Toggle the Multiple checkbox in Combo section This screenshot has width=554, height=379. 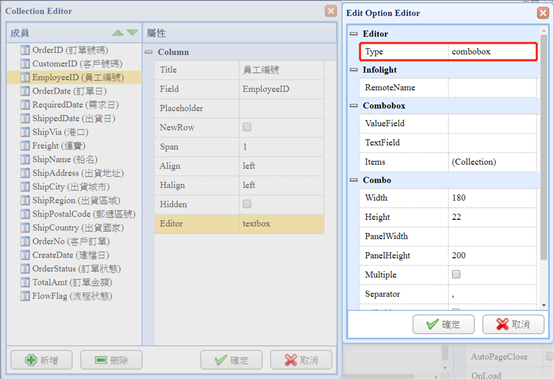pos(456,274)
